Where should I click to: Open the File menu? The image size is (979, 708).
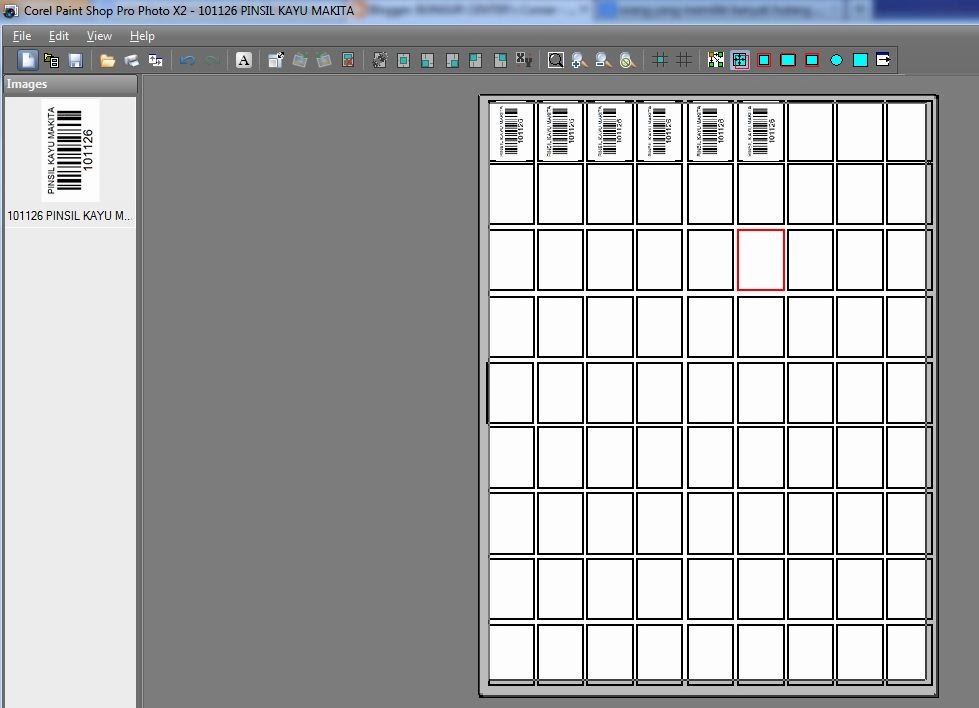click(22, 36)
